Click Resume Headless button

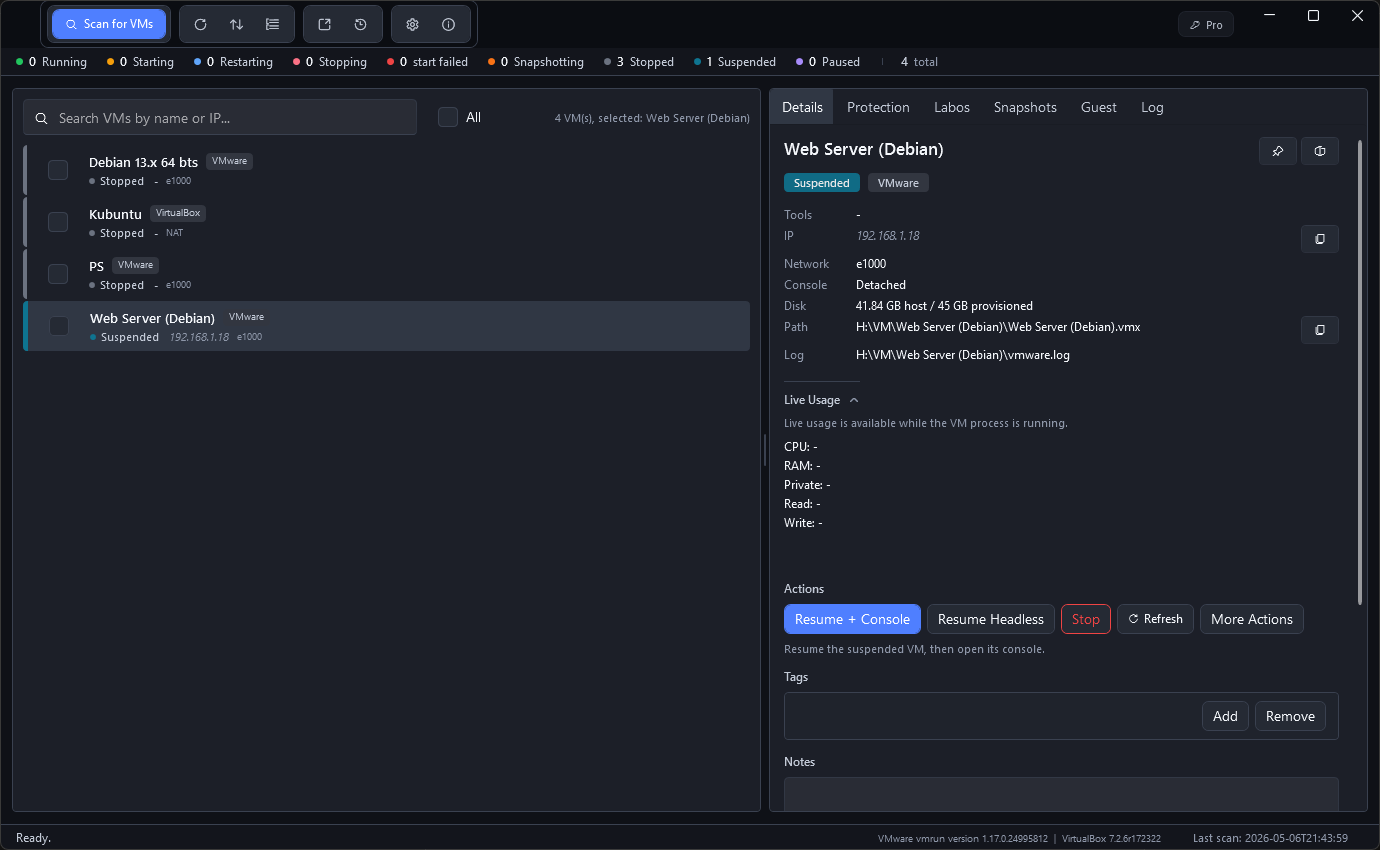point(991,619)
